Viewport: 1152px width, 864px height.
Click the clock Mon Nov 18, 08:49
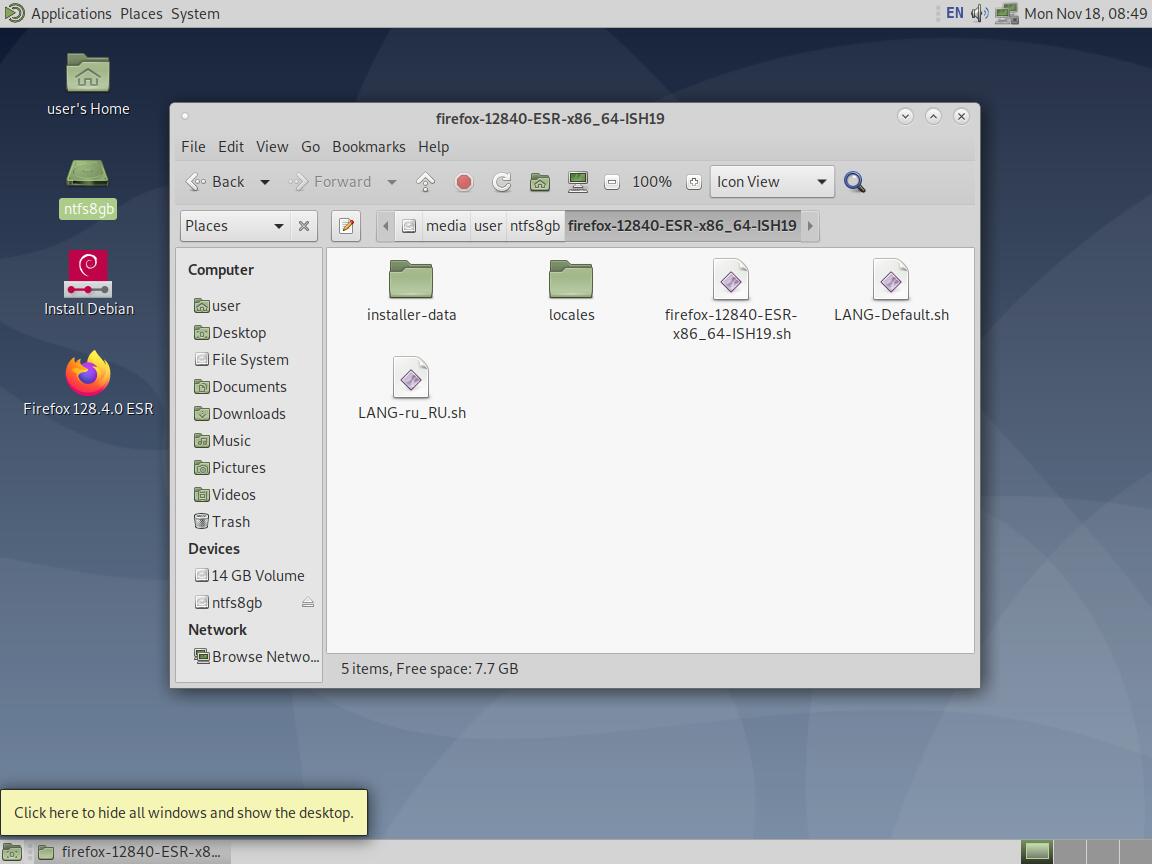click(x=1085, y=13)
